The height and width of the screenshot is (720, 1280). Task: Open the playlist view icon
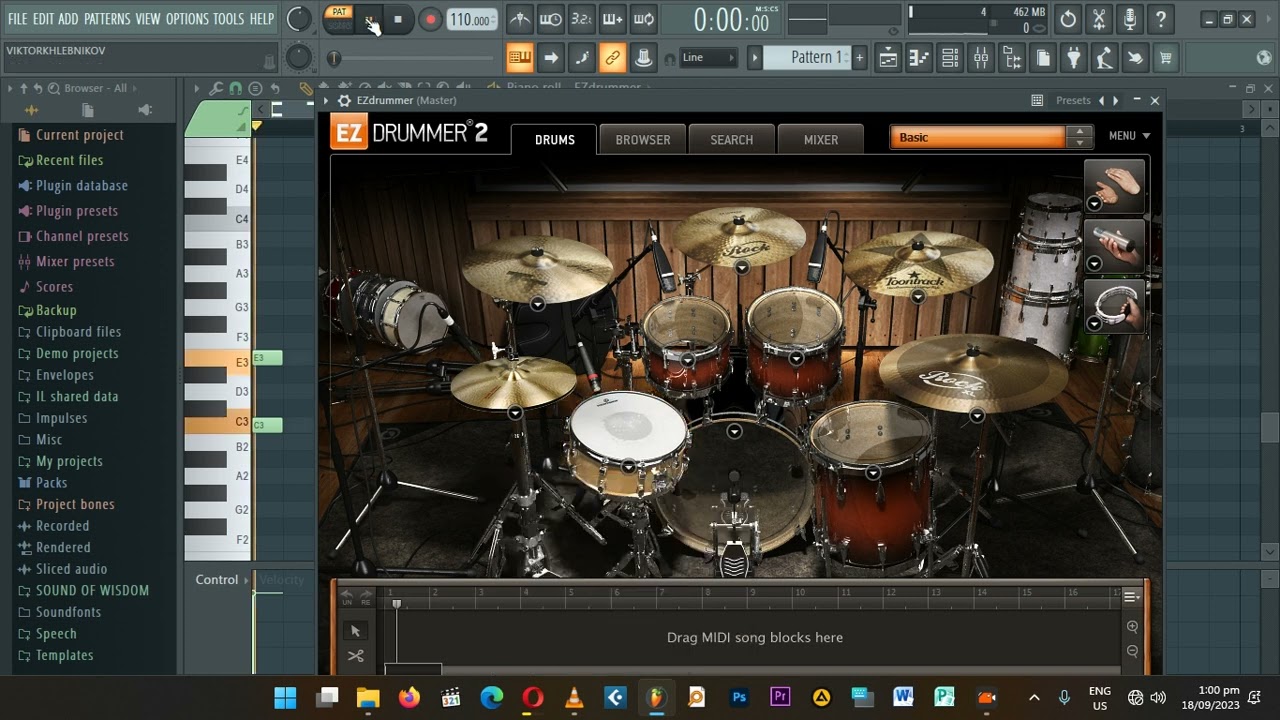click(x=888, y=58)
